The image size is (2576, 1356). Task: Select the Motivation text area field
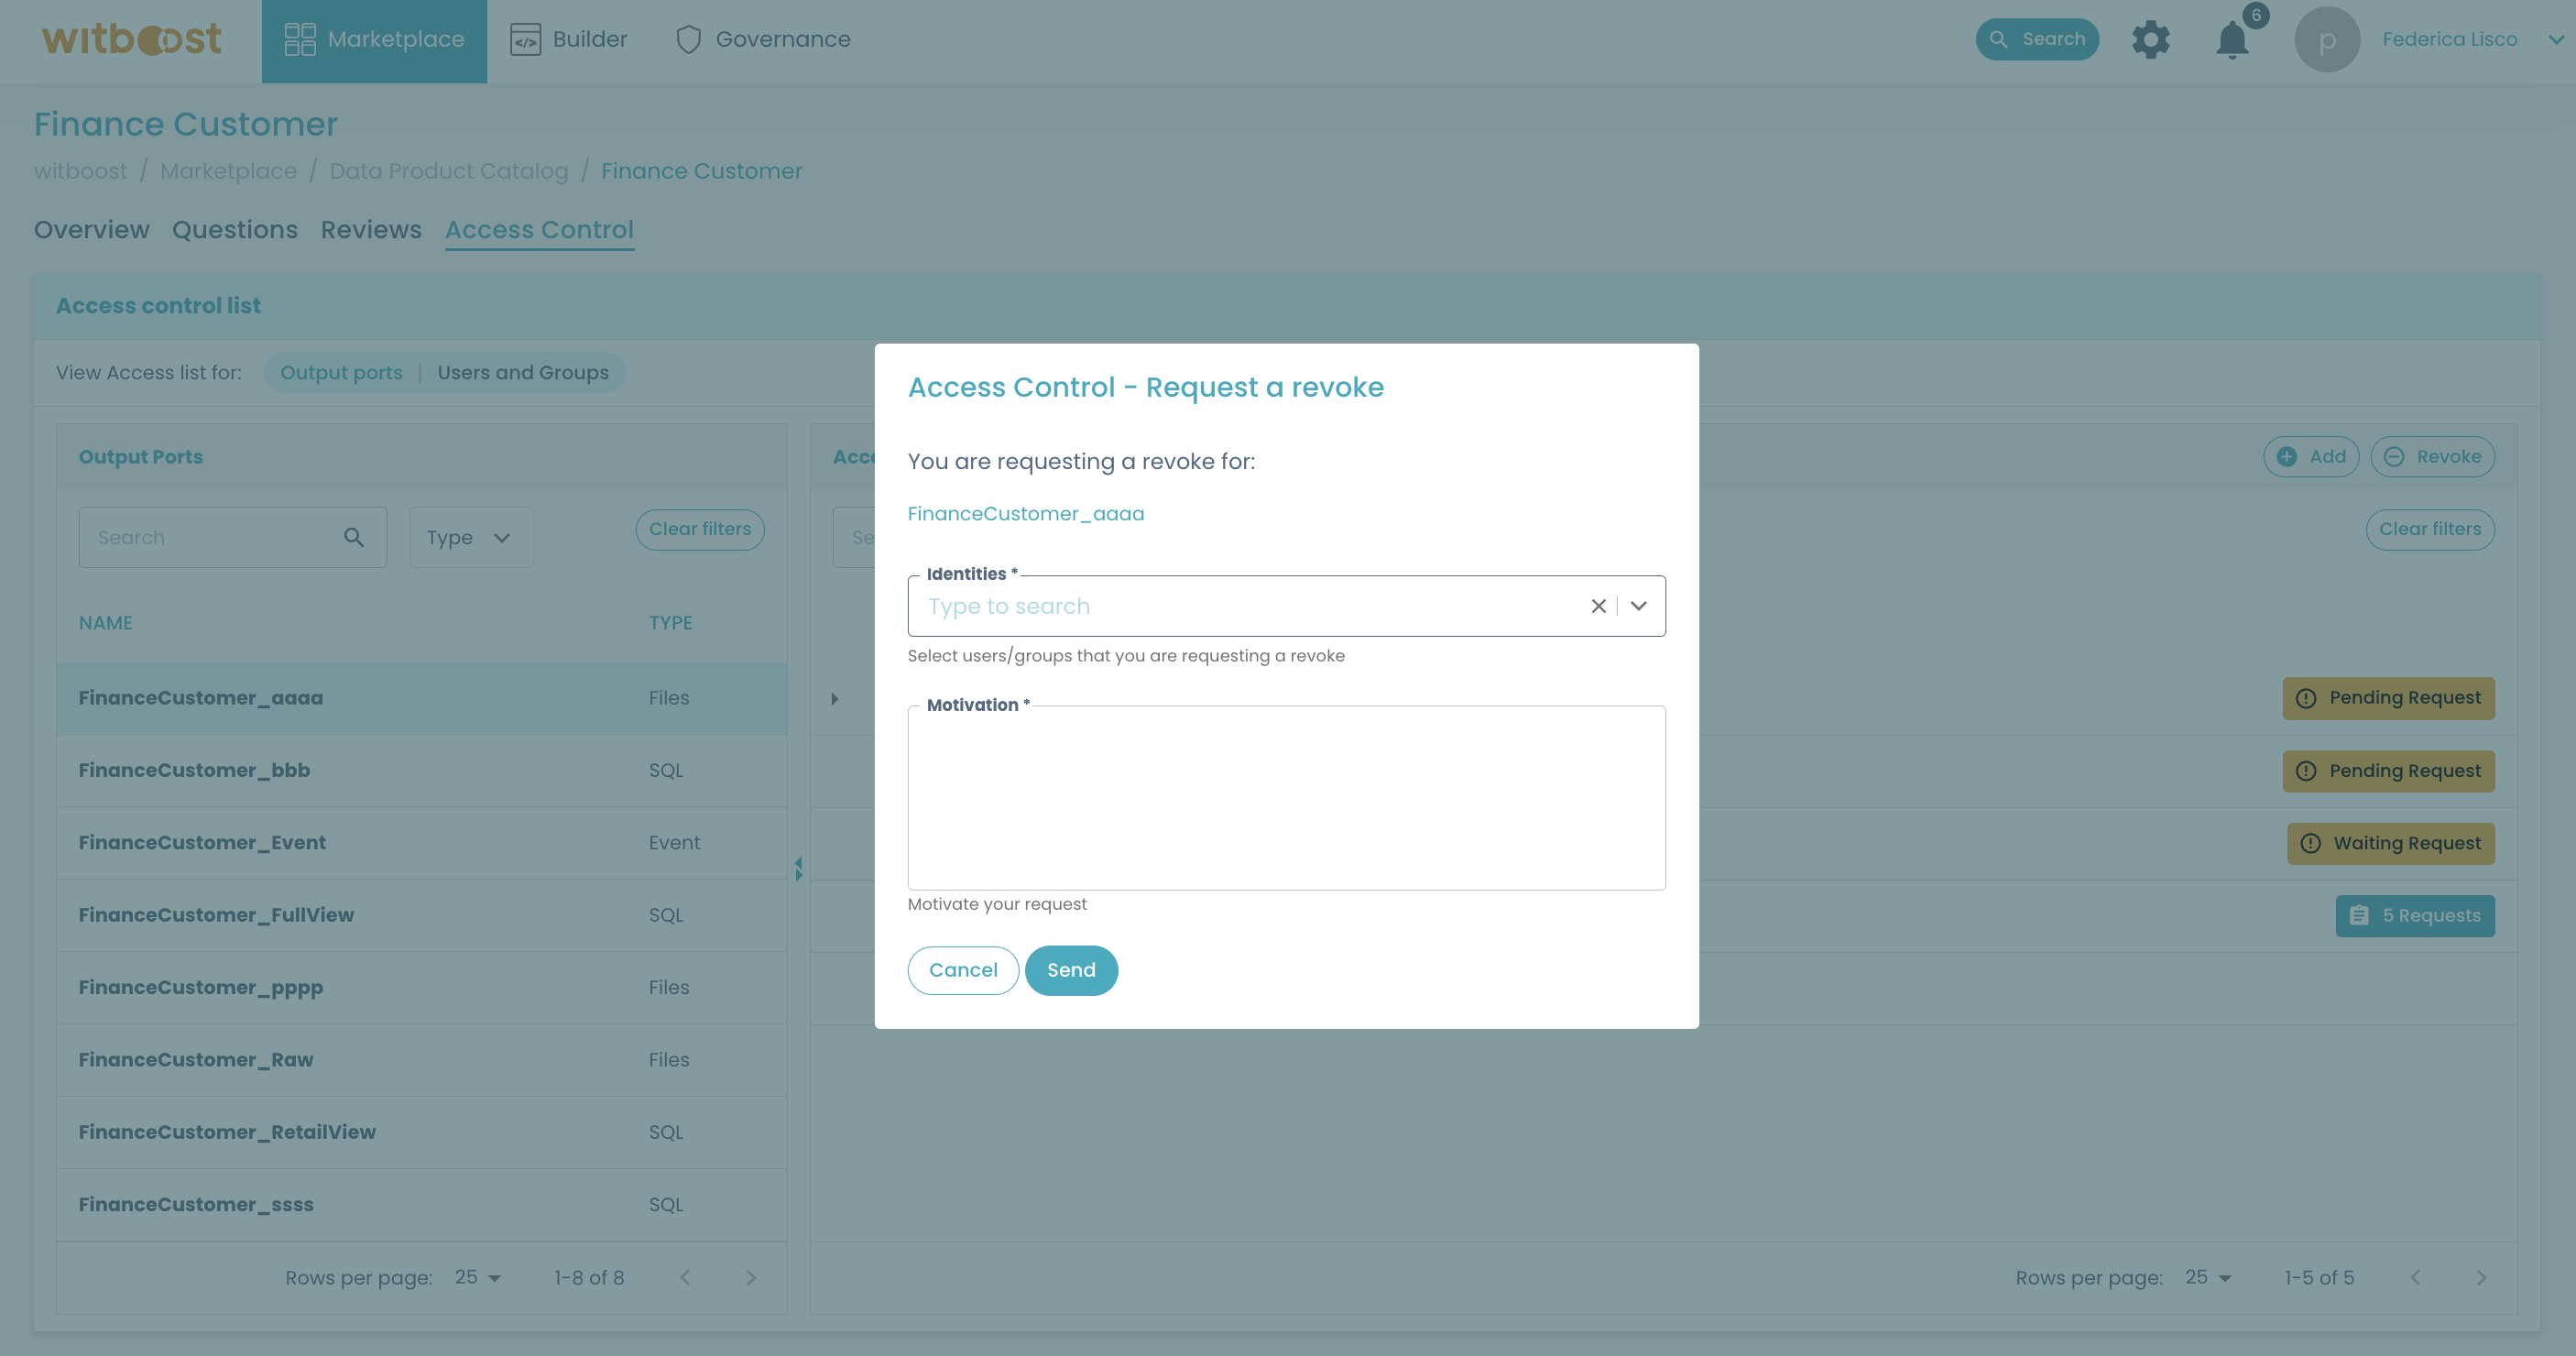point(1286,797)
